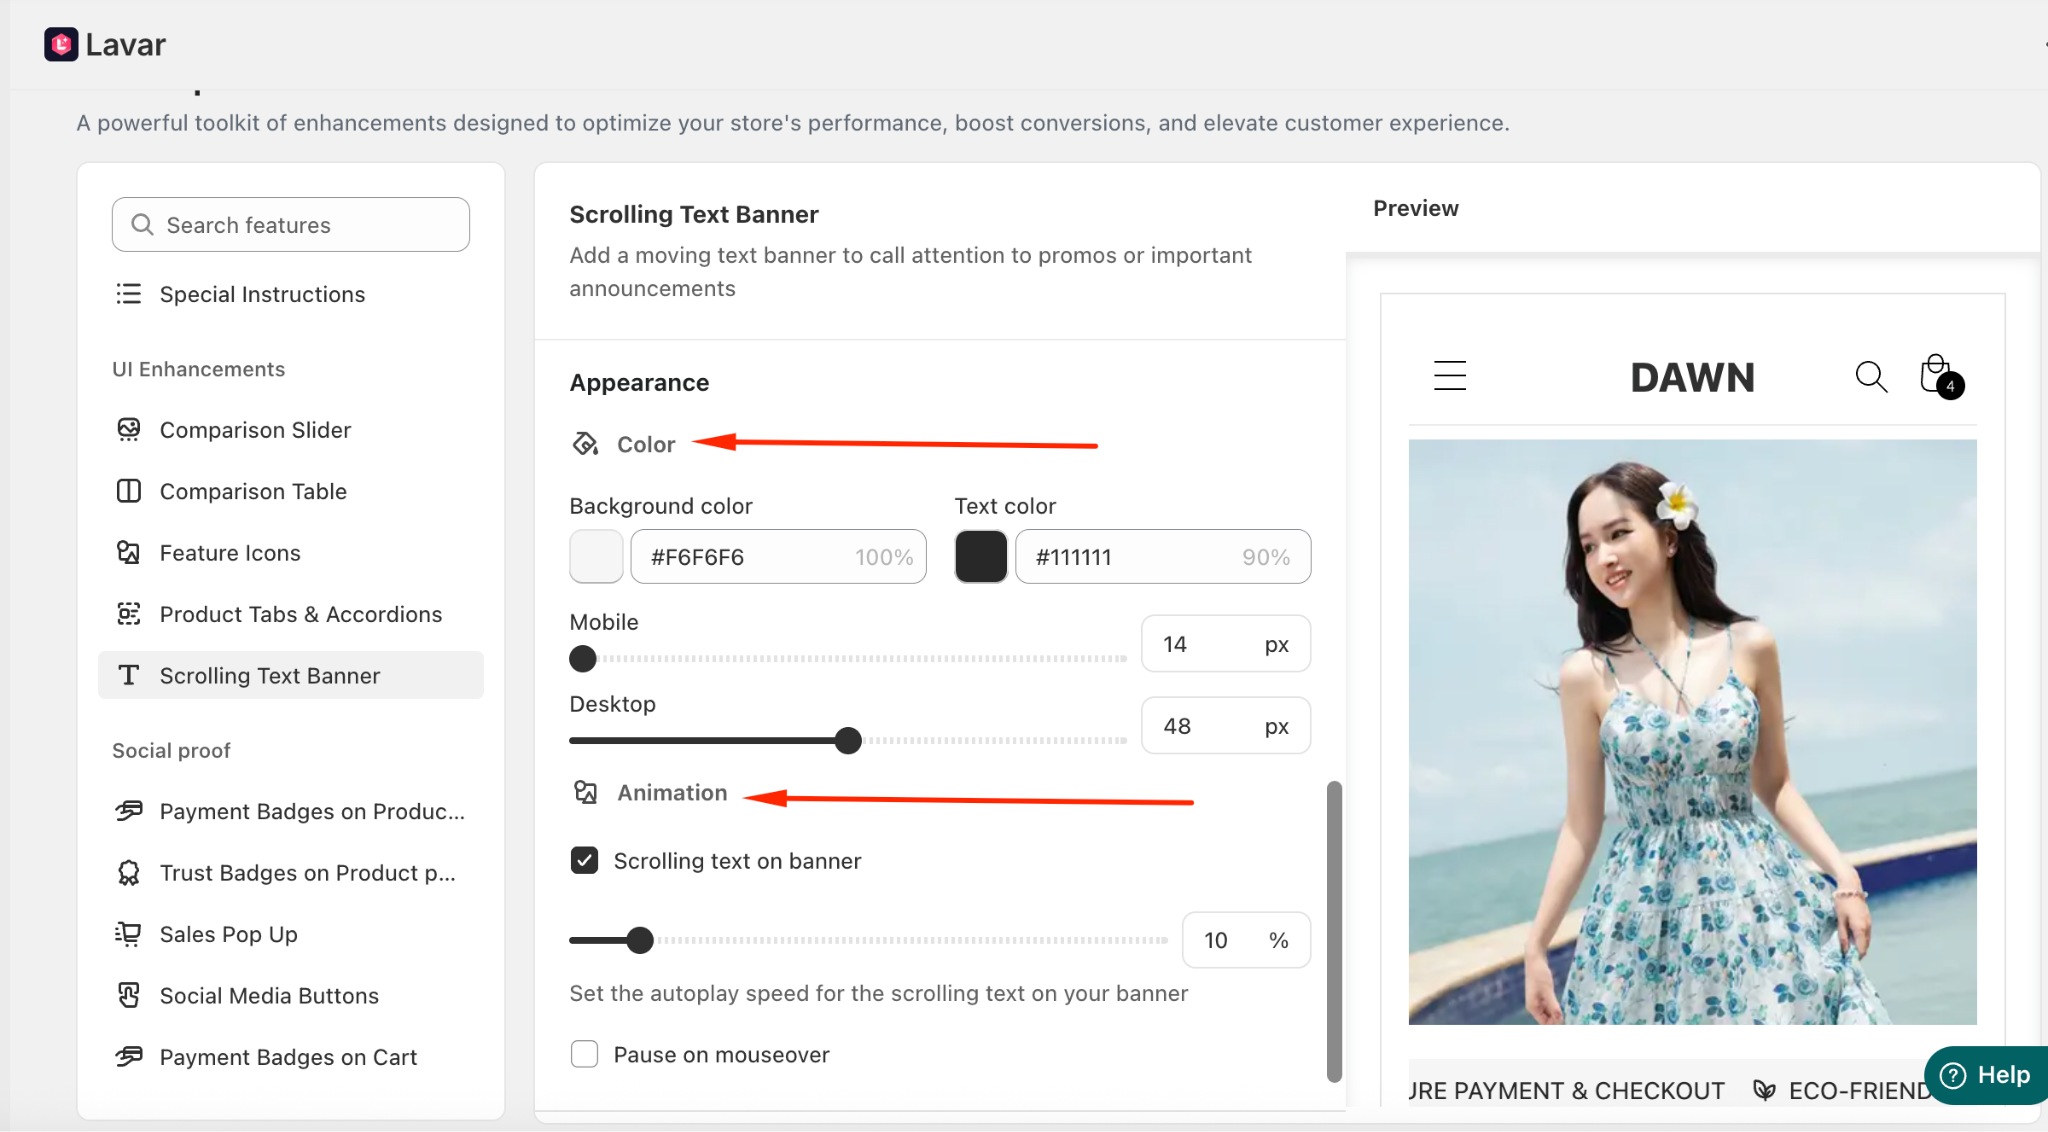Uncheck Scrolling text on banner

[584, 861]
